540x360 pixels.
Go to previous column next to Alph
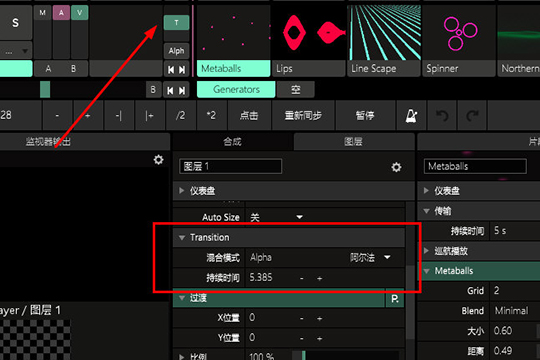(171, 70)
